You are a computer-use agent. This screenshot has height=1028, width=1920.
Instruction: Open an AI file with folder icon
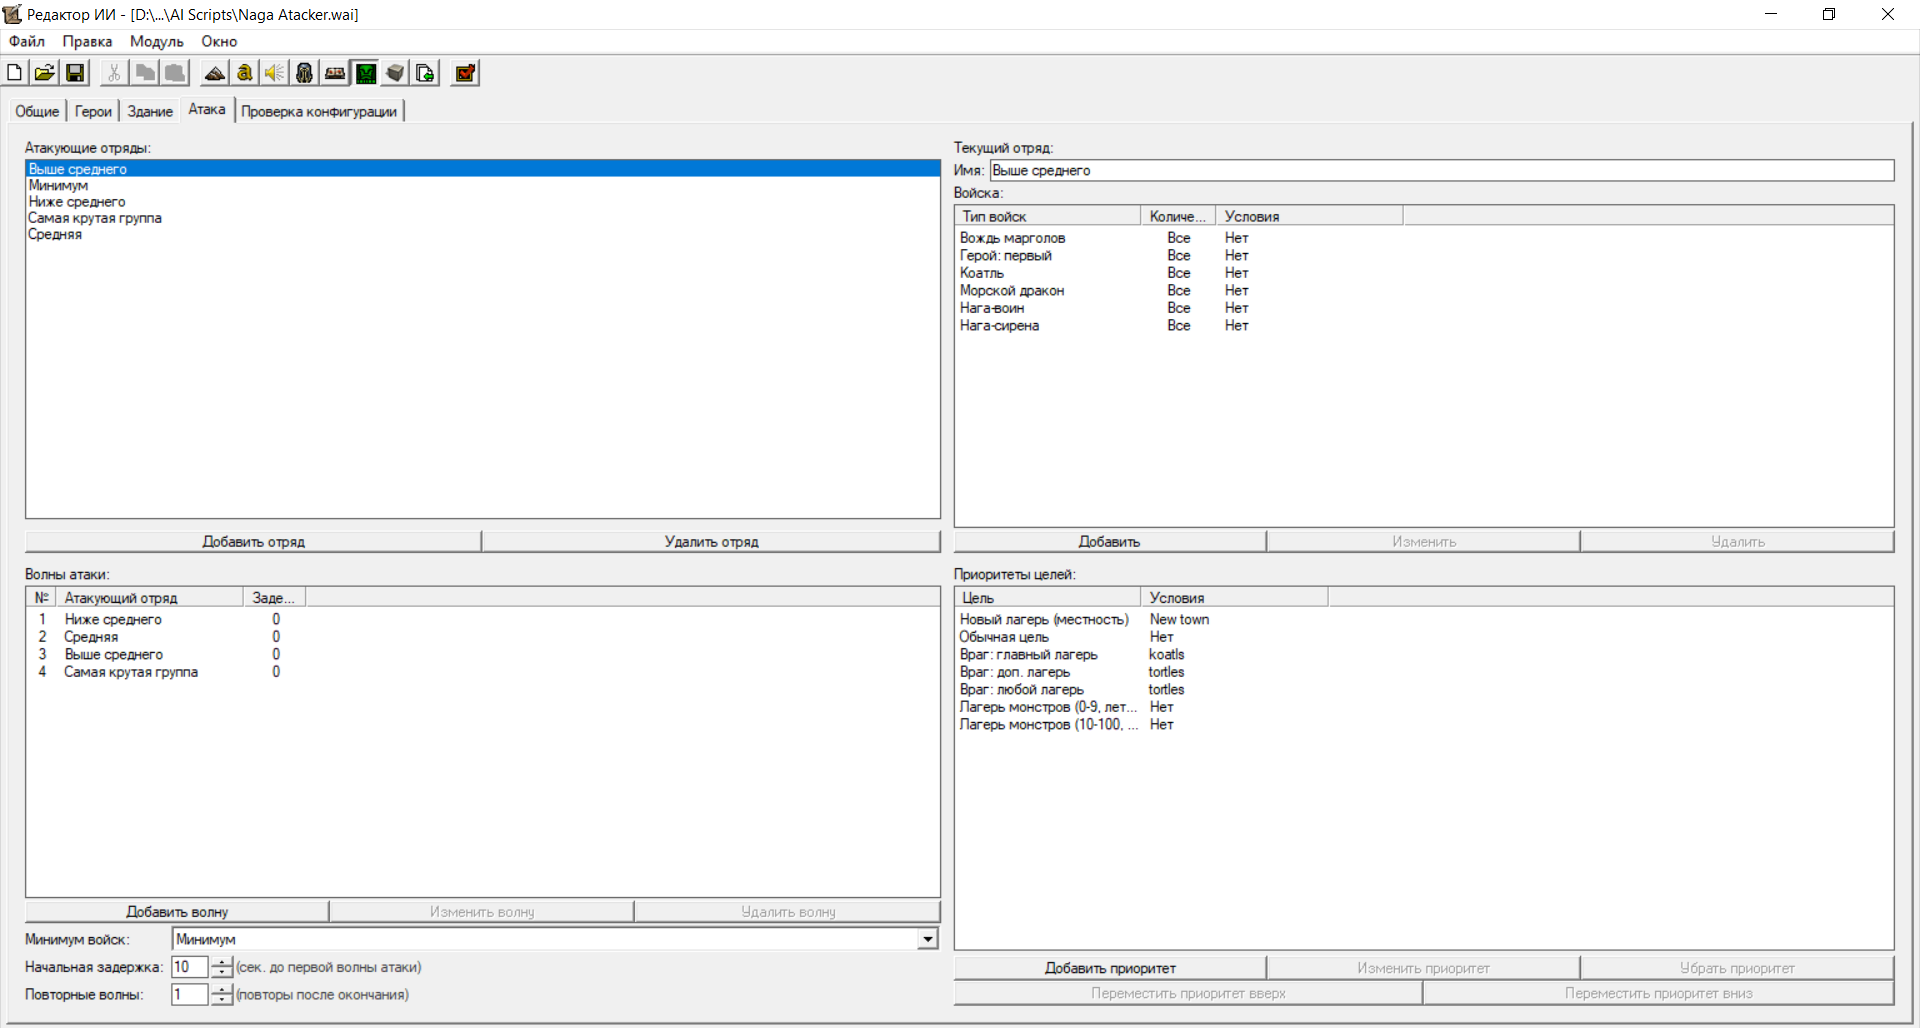click(44, 73)
